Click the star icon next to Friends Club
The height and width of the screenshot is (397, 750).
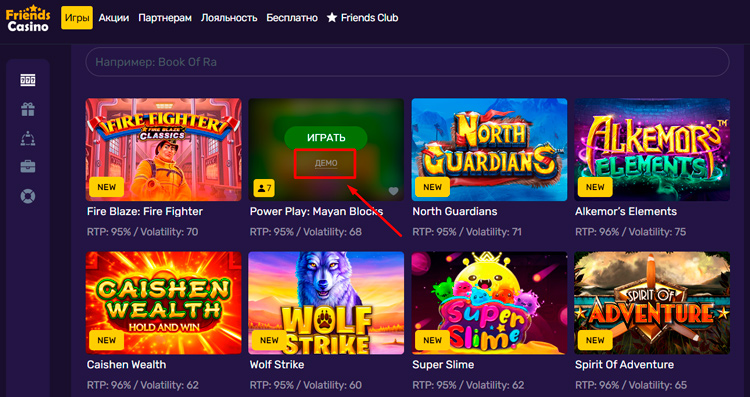tap(332, 18)
